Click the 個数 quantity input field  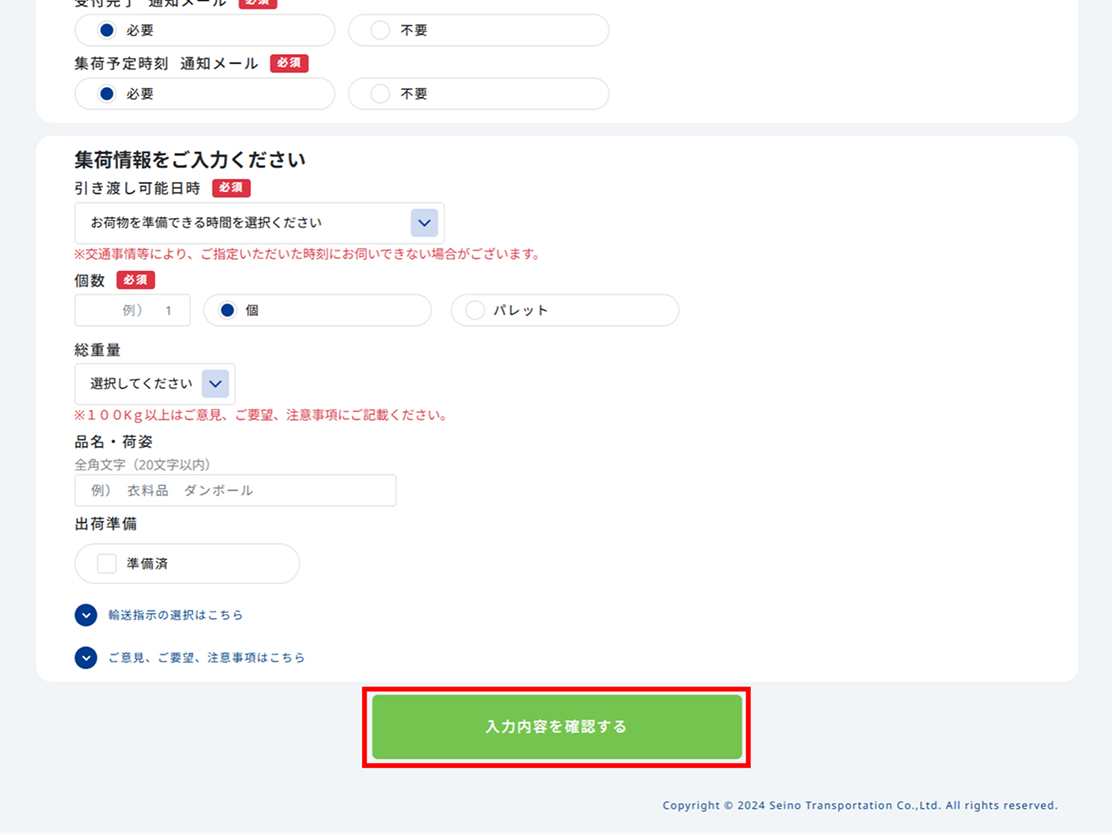tap(133, 310)
